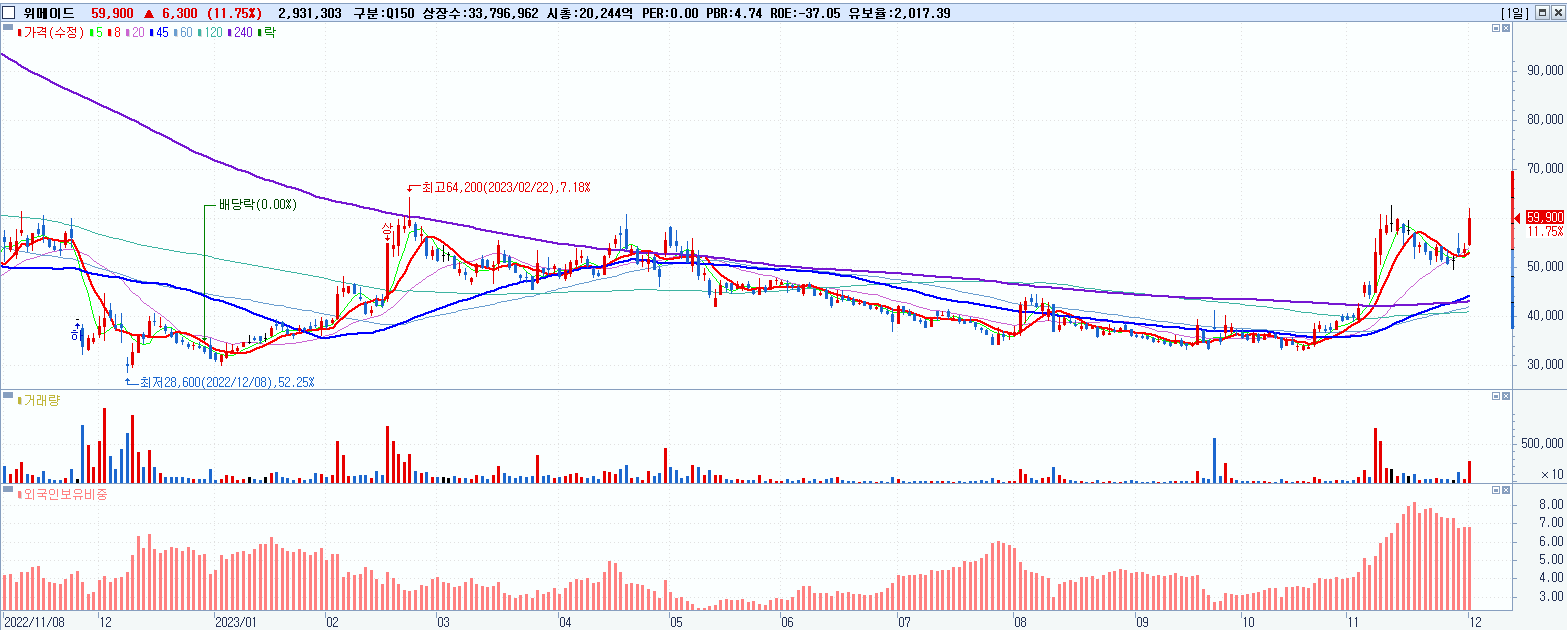Click the 30,000 price axis label
Screen dimensions: 1567x630
click(x=1544, y=365)
